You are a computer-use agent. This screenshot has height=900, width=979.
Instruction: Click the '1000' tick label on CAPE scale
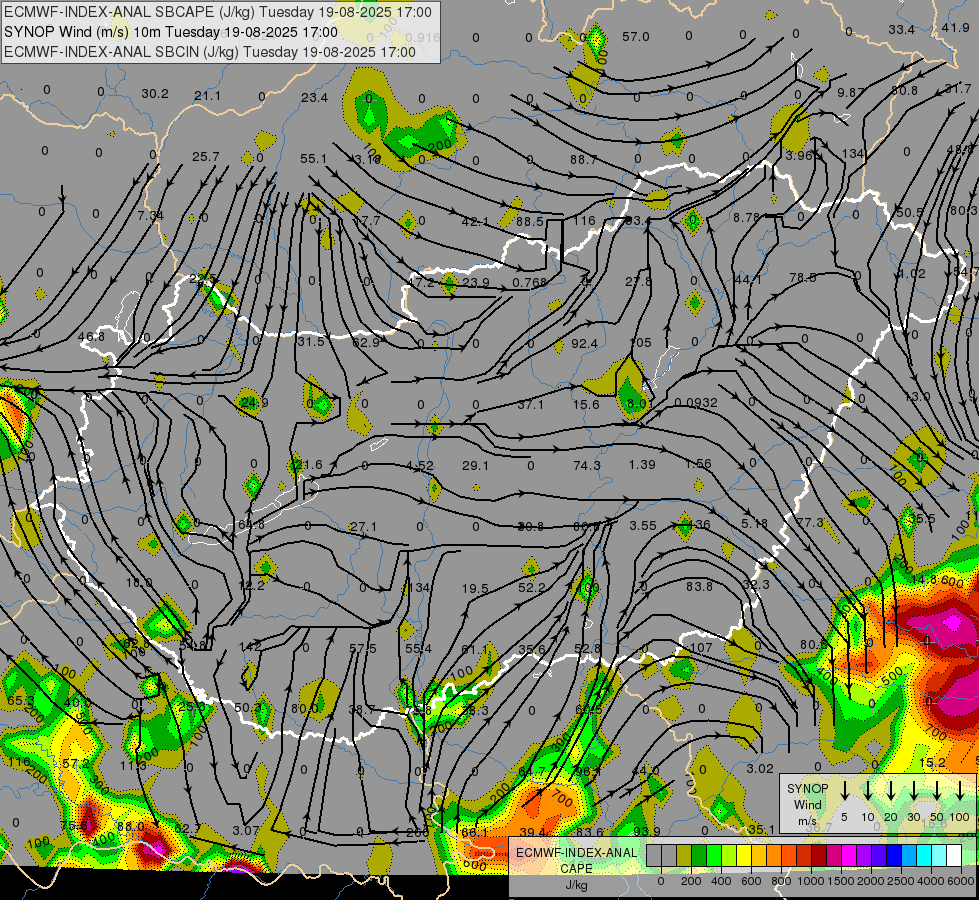811,881
